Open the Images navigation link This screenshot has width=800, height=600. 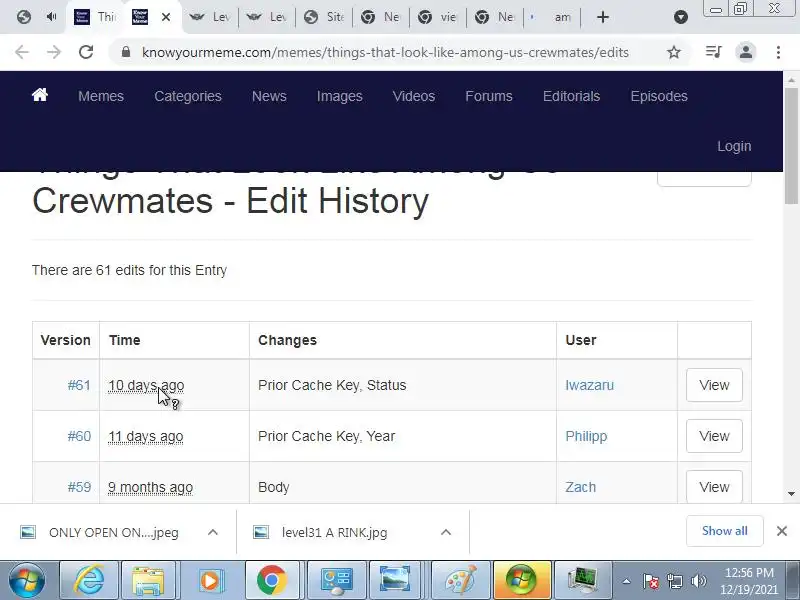[339, 96]
